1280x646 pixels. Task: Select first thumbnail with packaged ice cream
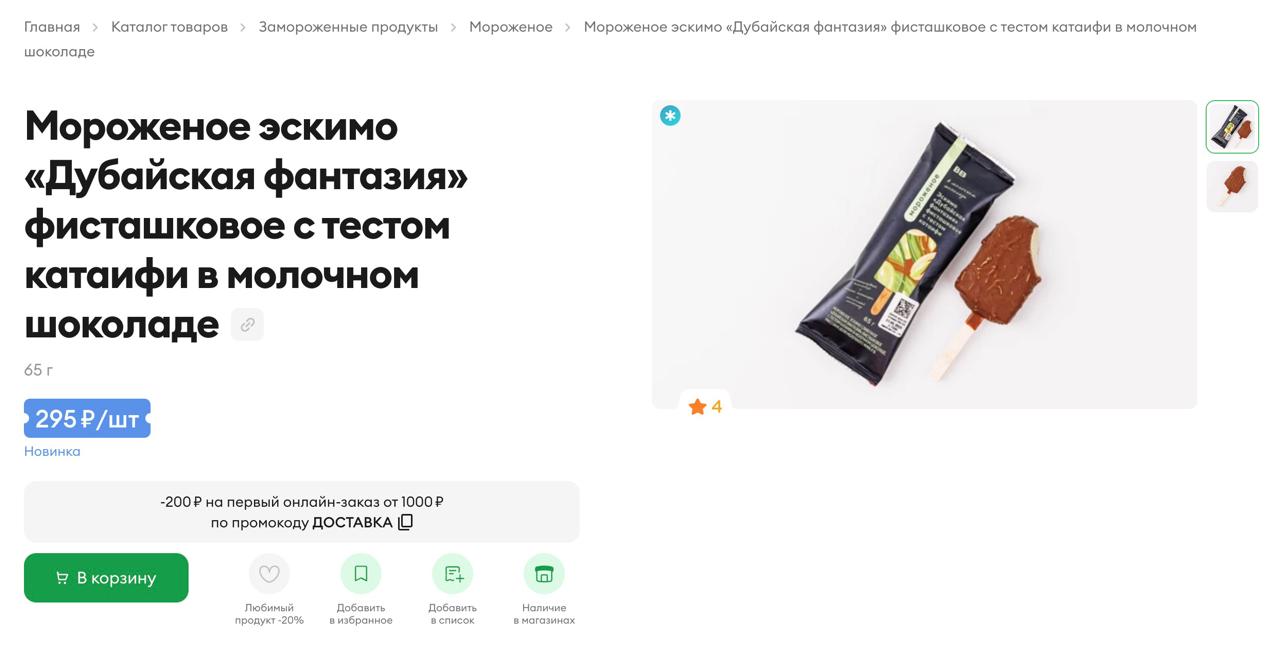pyautogui.click(x=1232, y=127)
